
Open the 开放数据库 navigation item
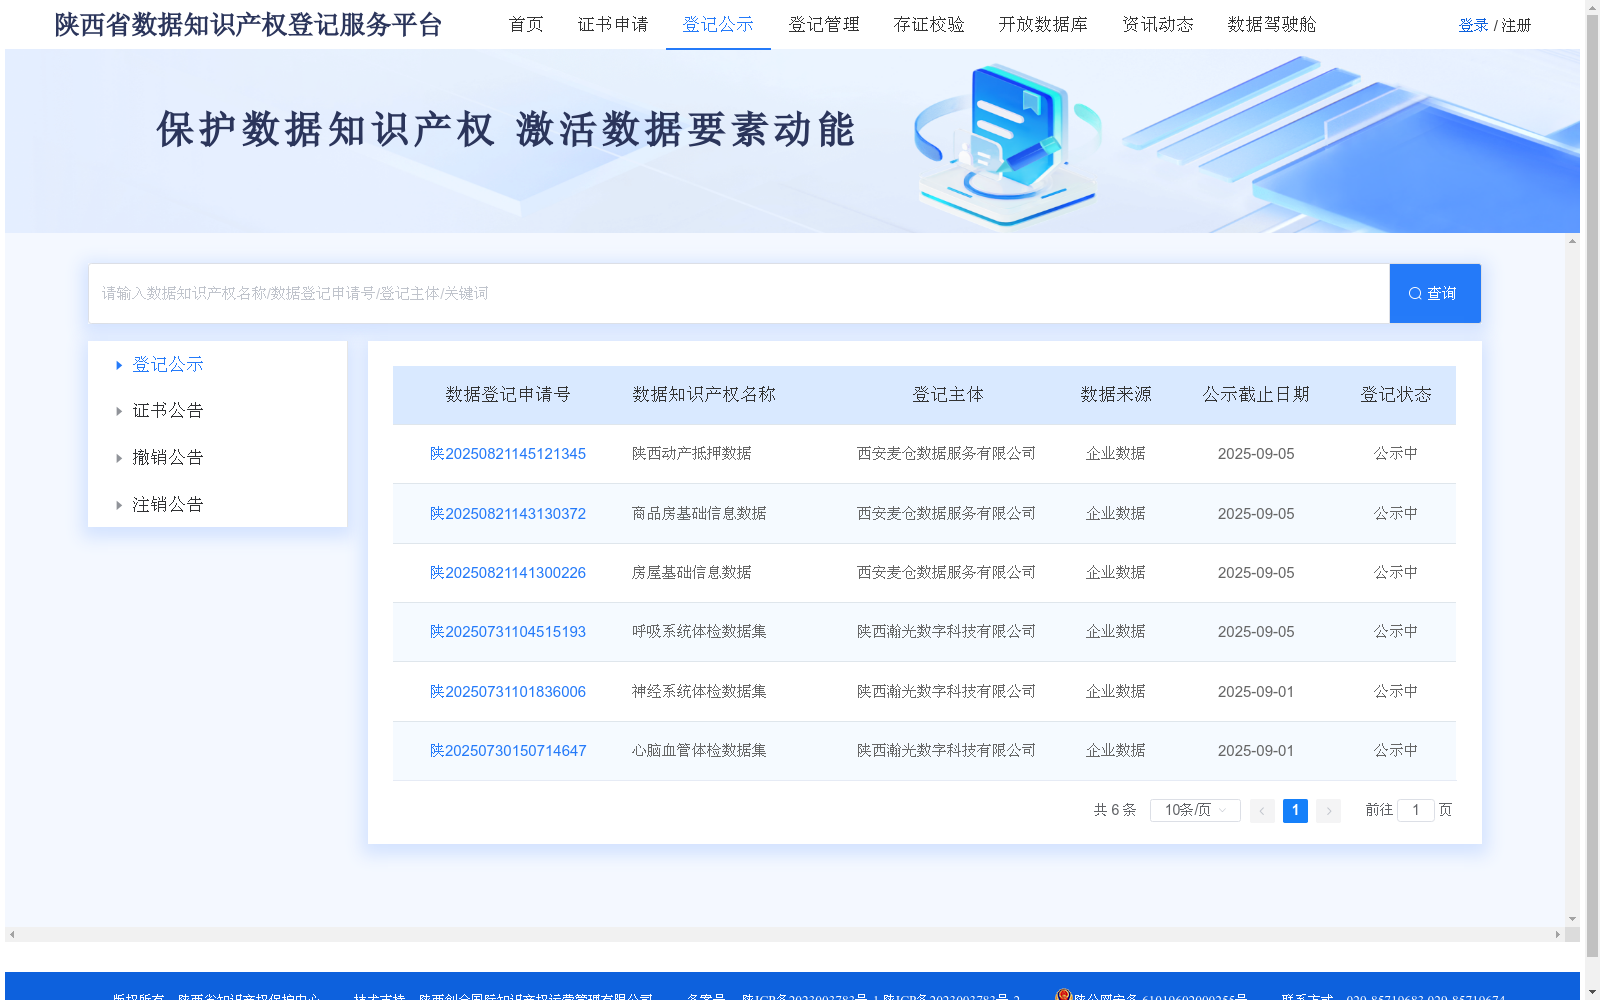pos(1043,25)
